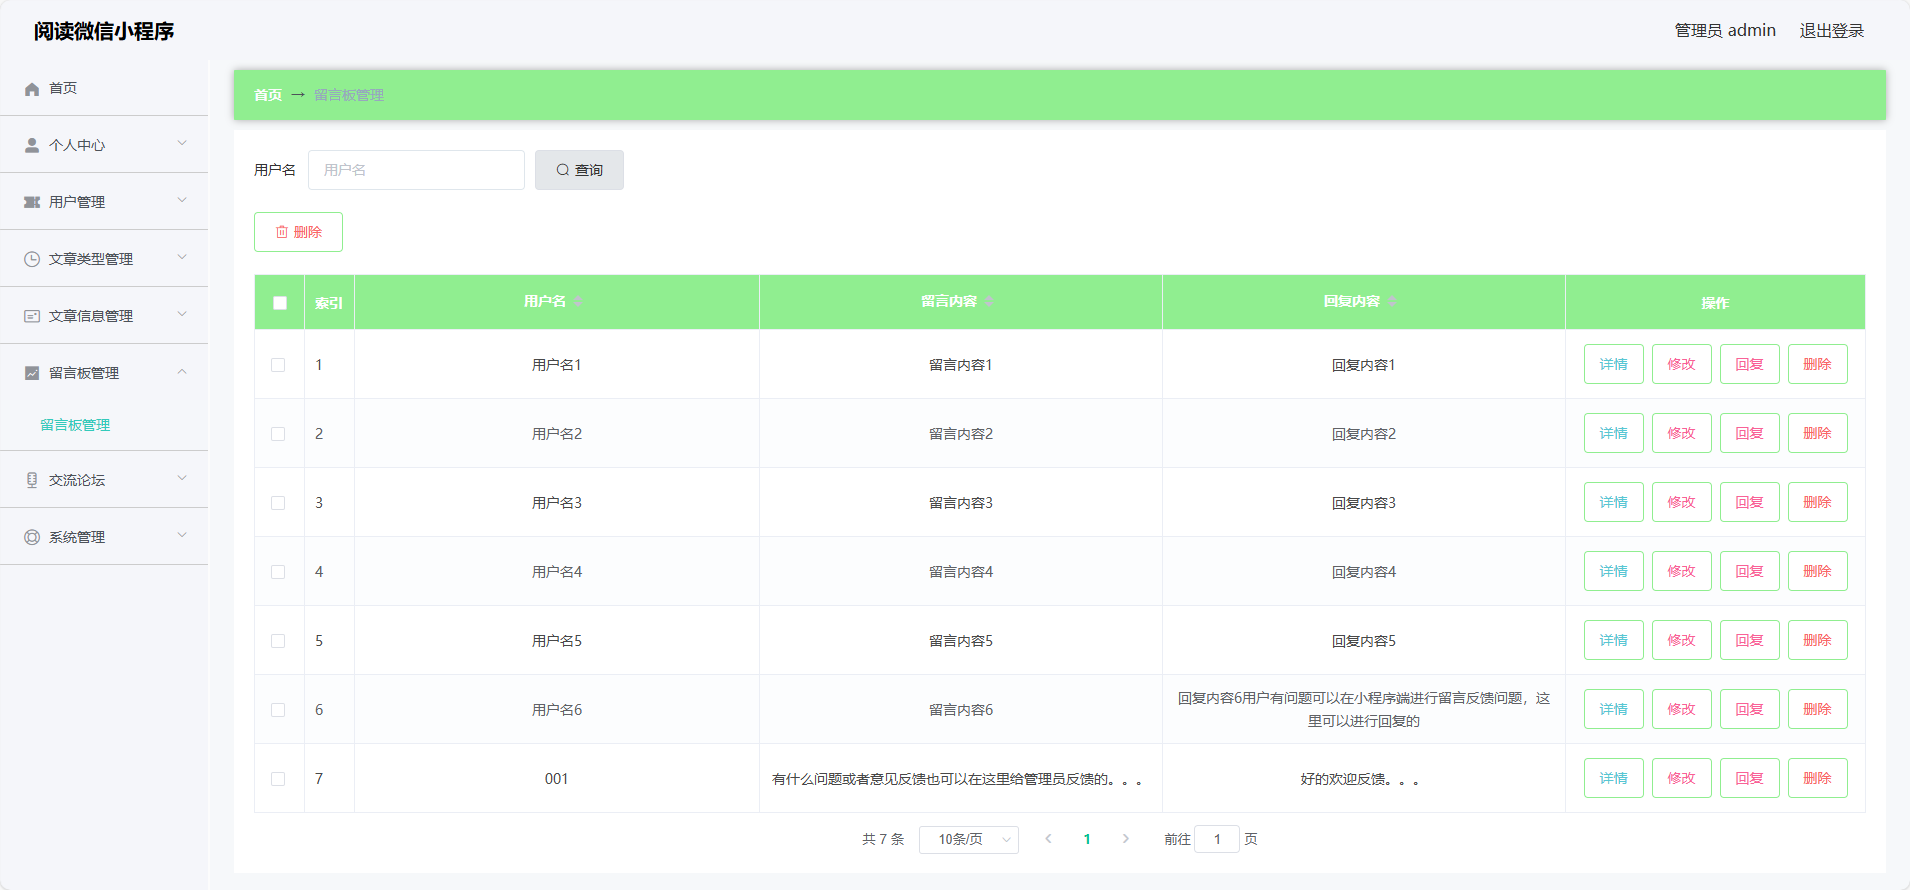Select page 1 in the pagination
The image size is (1910, 890).
1087,839
